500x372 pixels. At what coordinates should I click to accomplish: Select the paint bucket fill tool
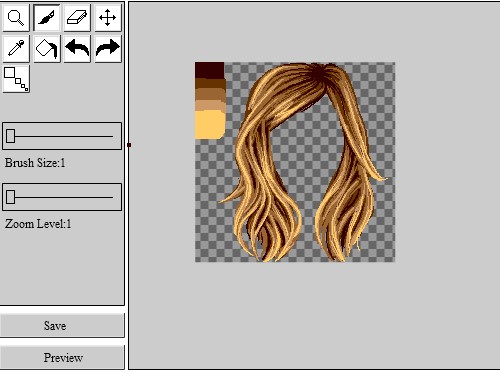click(46, 48)
